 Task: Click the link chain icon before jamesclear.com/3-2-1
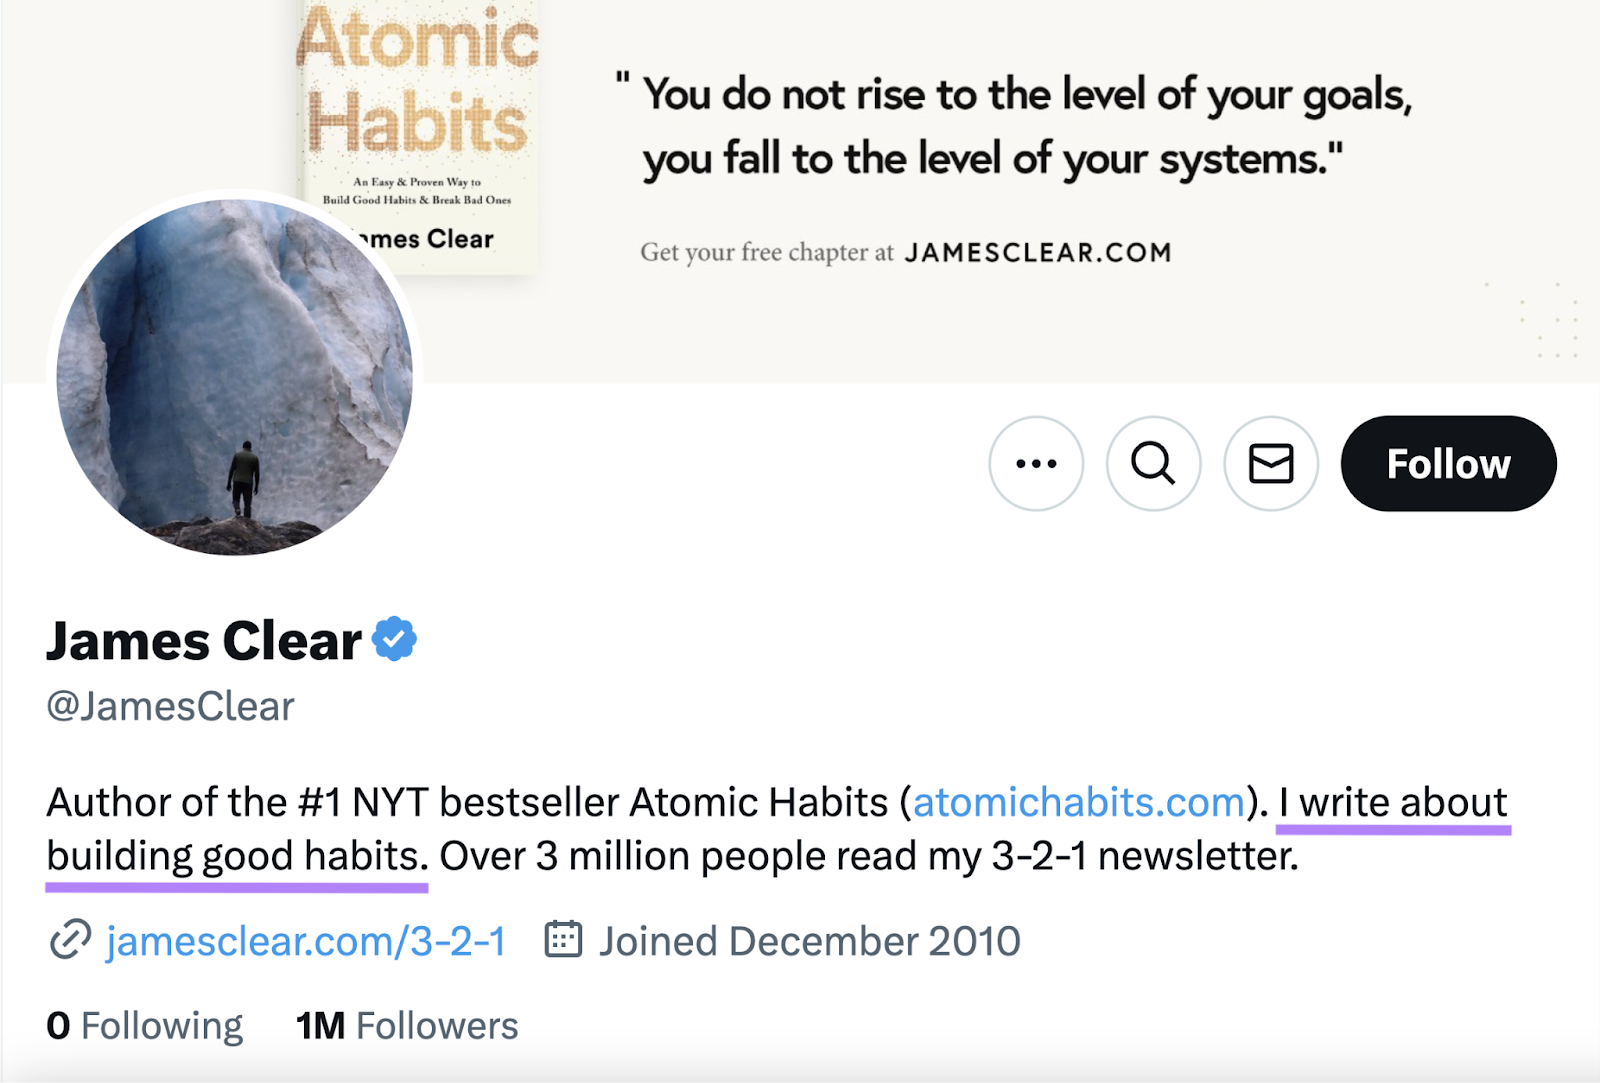[66, 940]
